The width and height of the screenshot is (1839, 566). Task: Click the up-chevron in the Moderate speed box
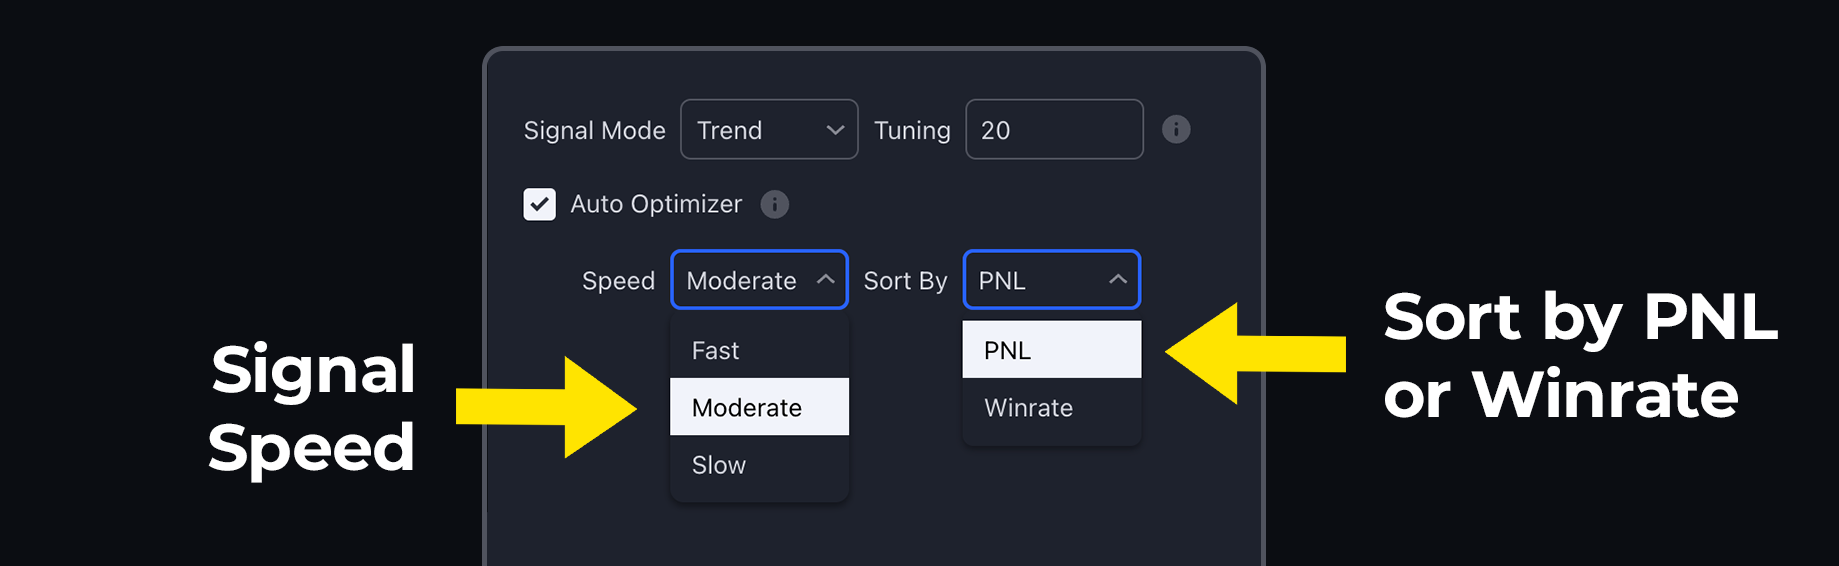[825, 280]
